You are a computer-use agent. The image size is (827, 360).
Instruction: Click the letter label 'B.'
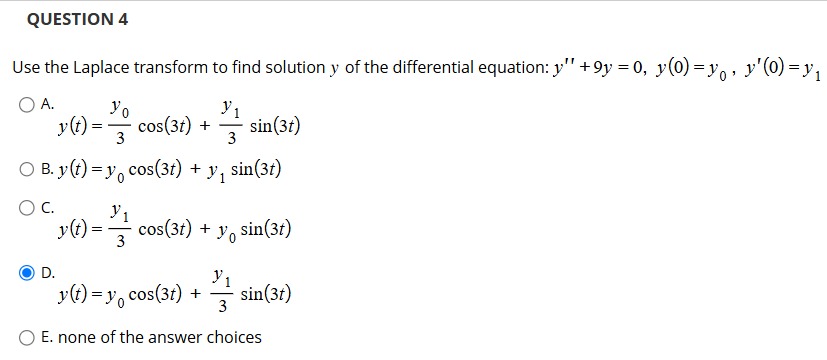click(47, 170)
